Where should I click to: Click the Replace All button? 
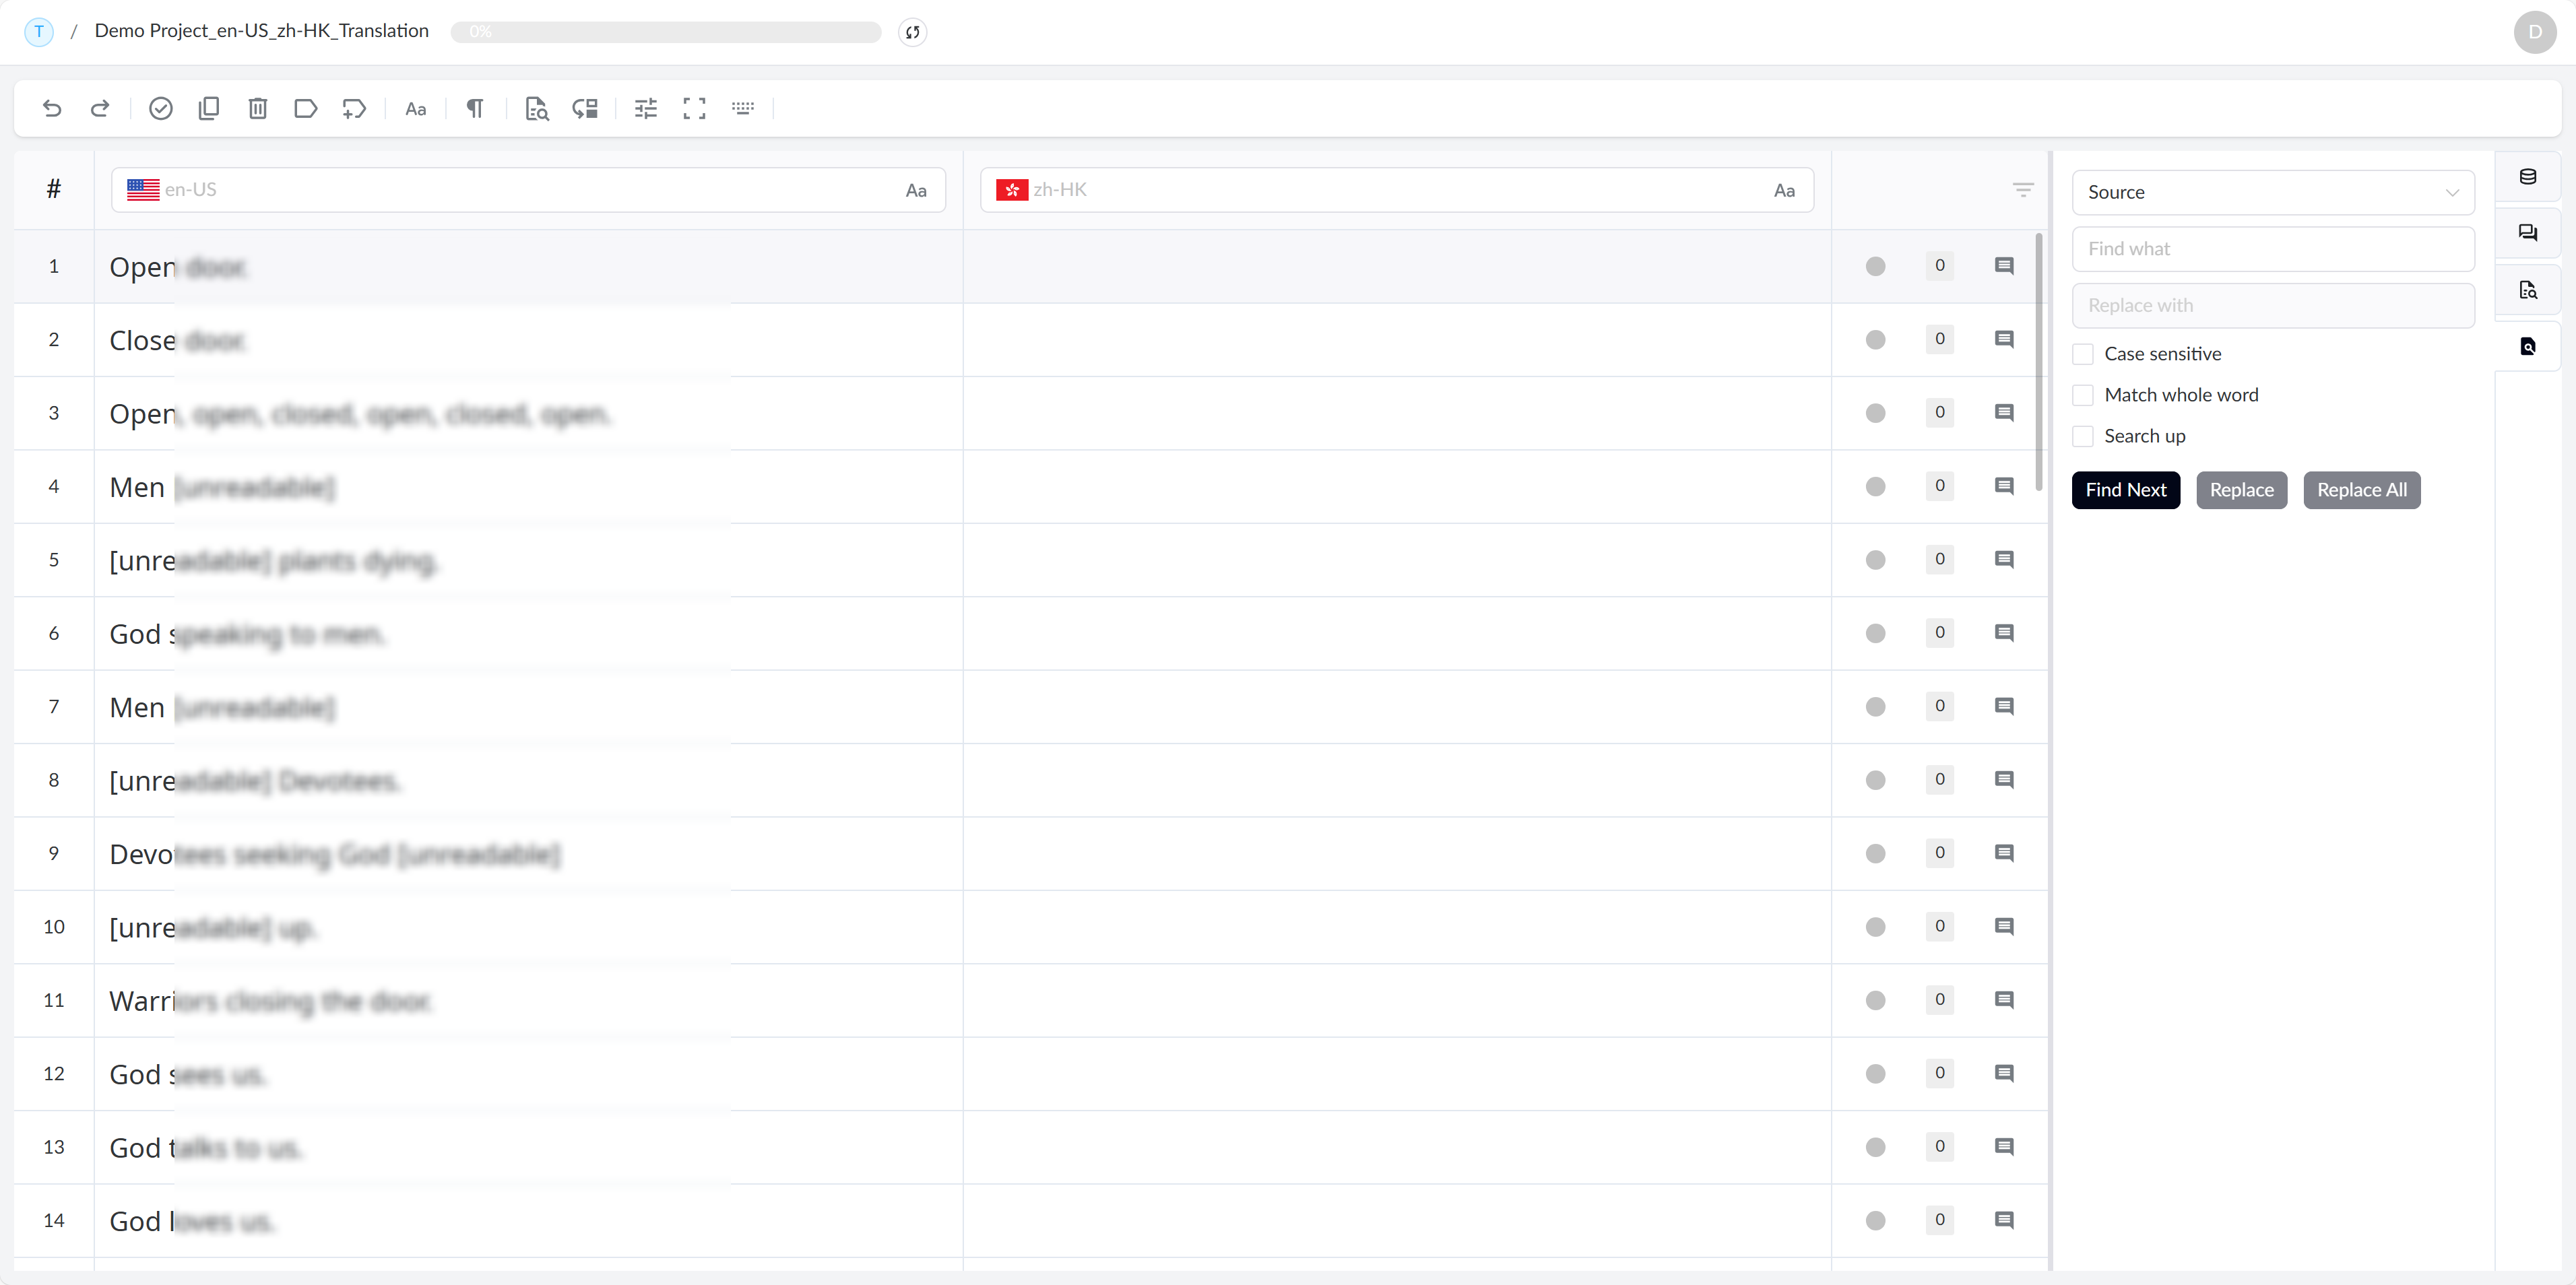tap(2361, 490)
